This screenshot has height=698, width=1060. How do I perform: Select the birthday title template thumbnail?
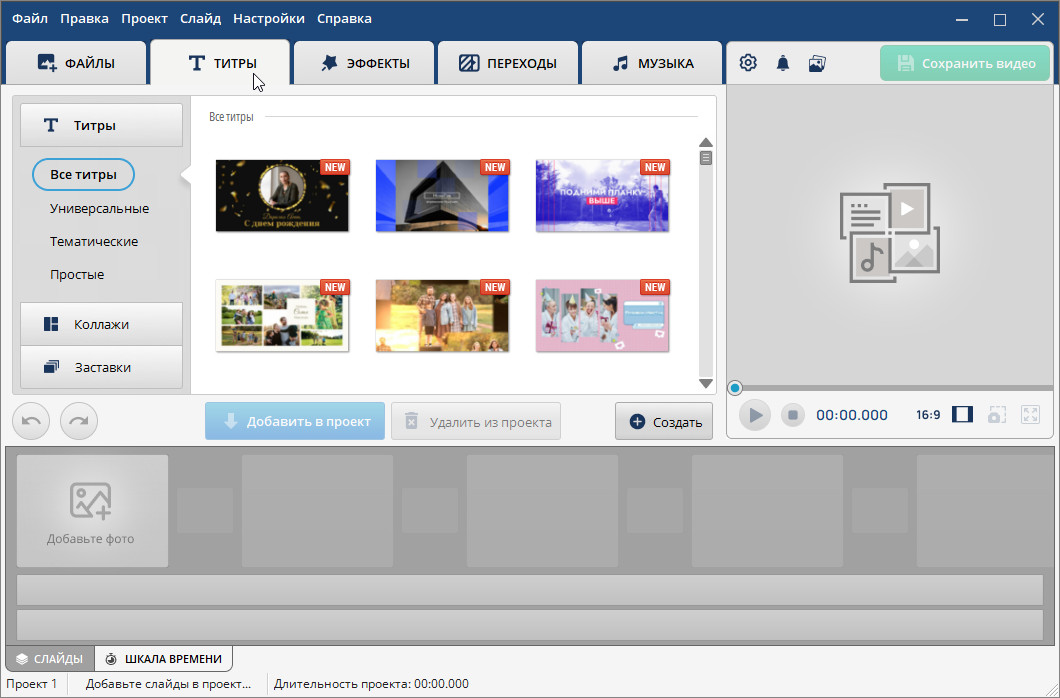click(282, 195)
